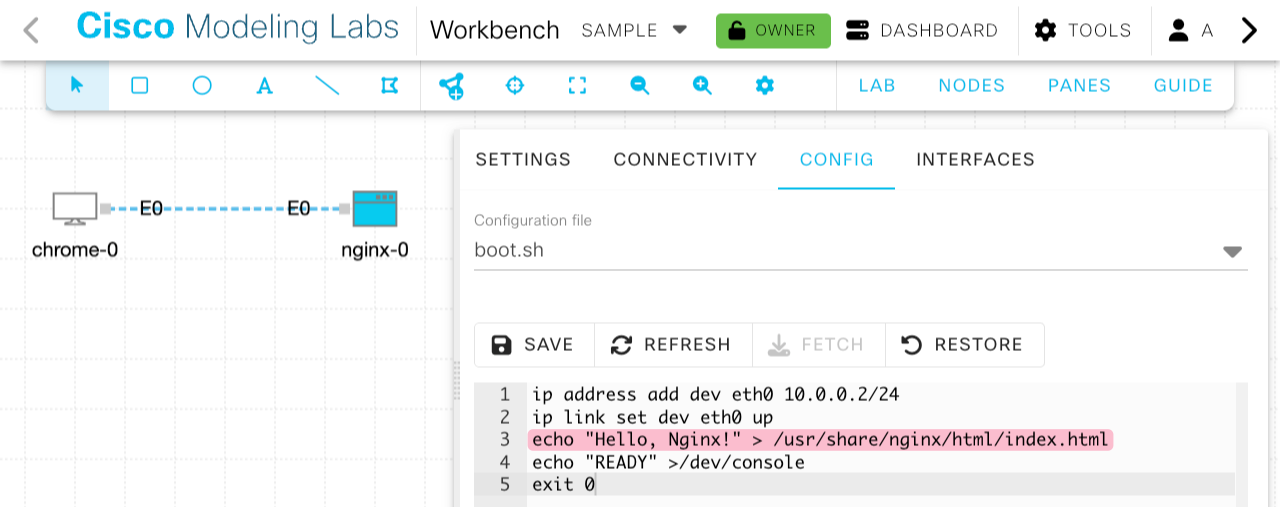Choose the ellipse annotation tool
The height and width of the screenshot is (507, 1280).
click(202, 85)
